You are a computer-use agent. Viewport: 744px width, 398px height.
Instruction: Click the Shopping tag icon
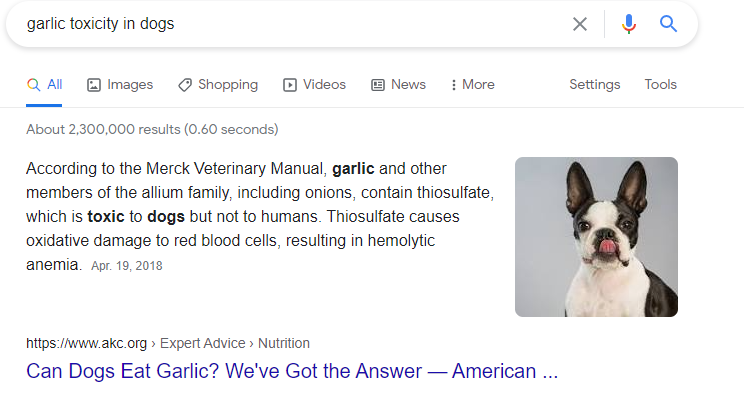[x=185, y=85]
